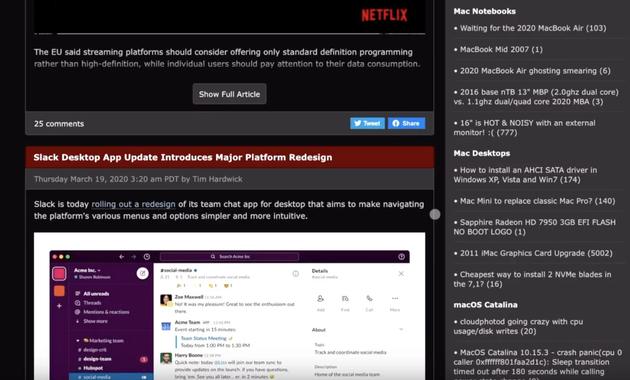Open 'cloudphotod going crazy with cpu' thread
Screen dimensions: 630x380
pos(518,326)
